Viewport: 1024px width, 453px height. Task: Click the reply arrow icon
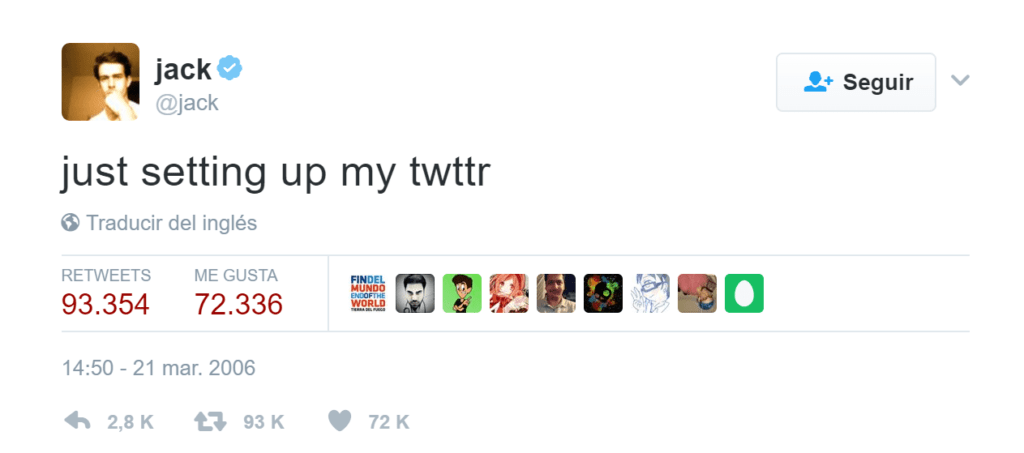pyautogui.click(x=77, y=422)
